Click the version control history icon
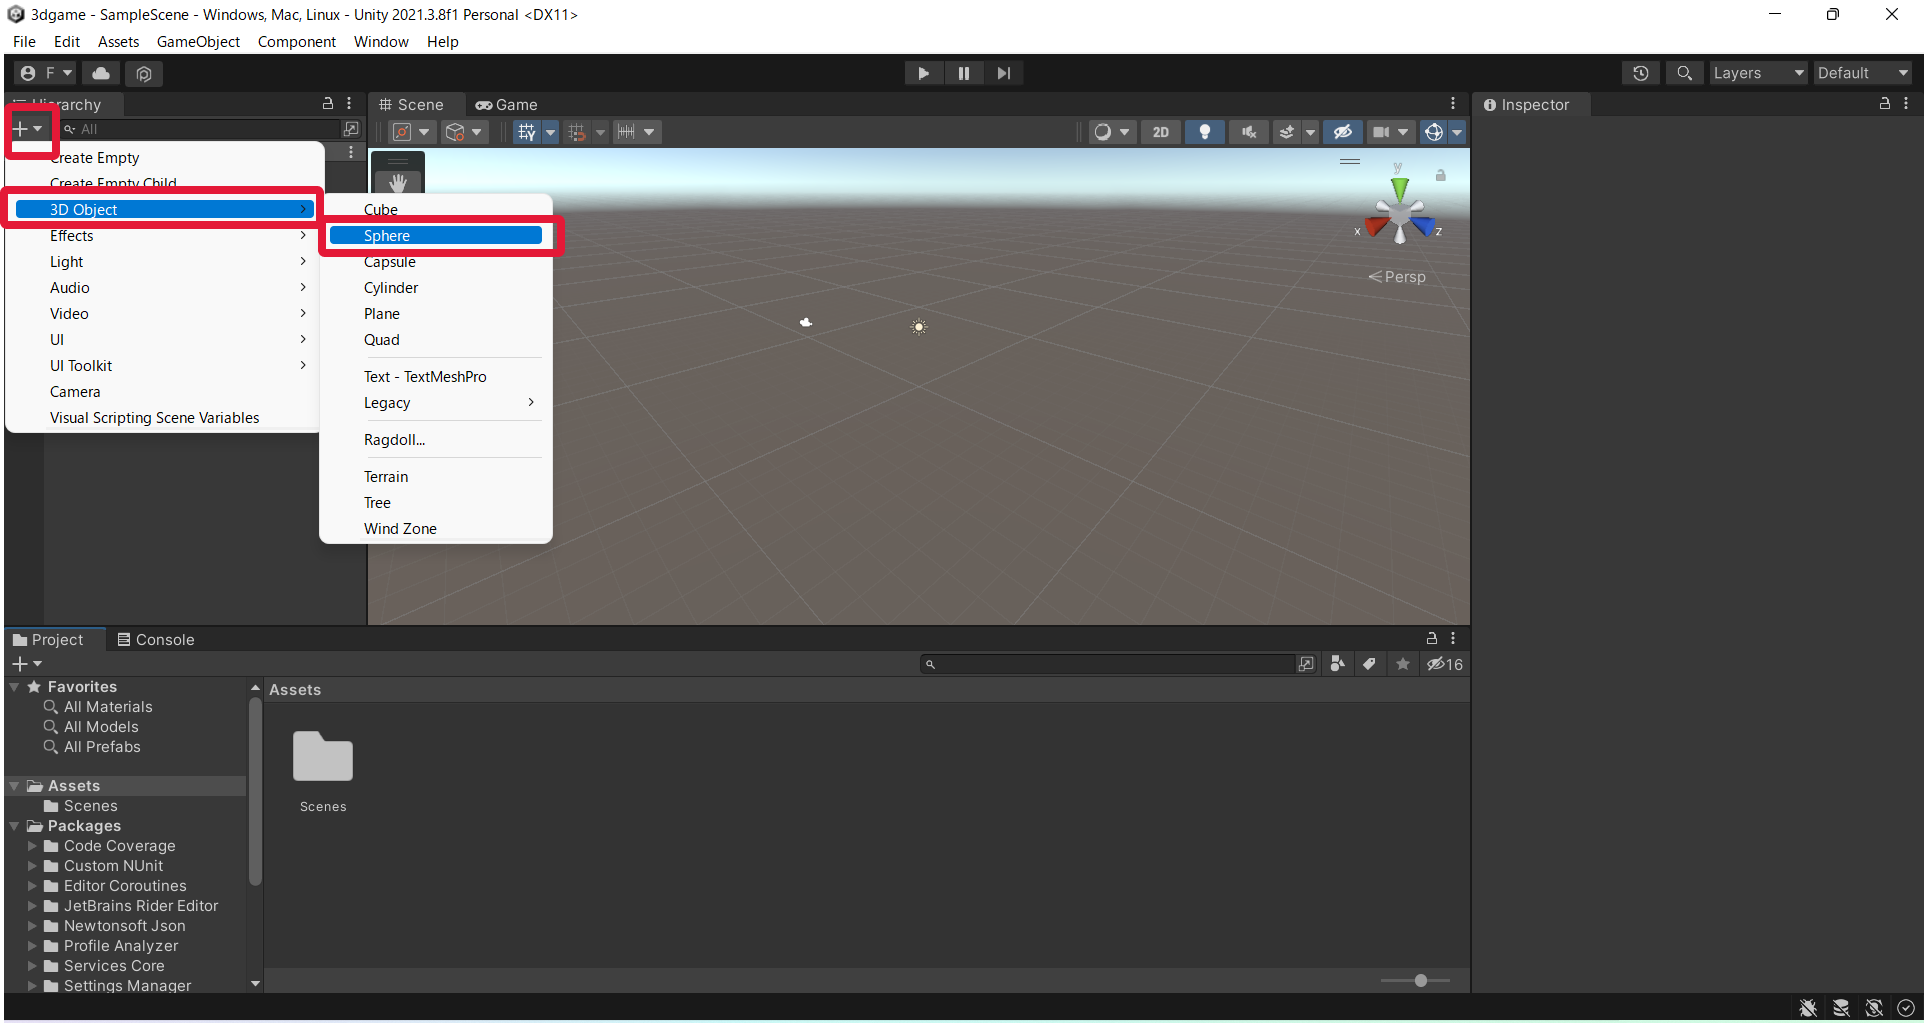 [x=1640, y=72]
